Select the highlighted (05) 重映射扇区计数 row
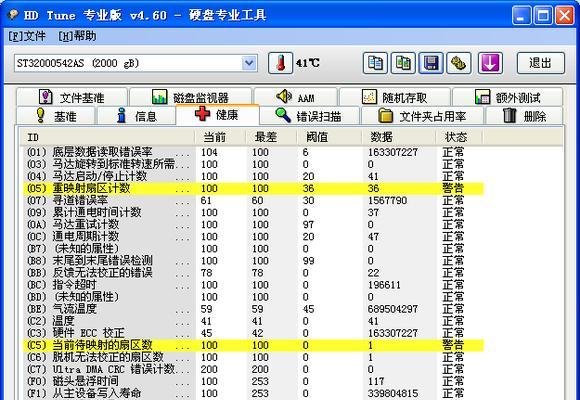Image resolution: width=580 pixels, height=400 pixels. (x=253, y=188)
